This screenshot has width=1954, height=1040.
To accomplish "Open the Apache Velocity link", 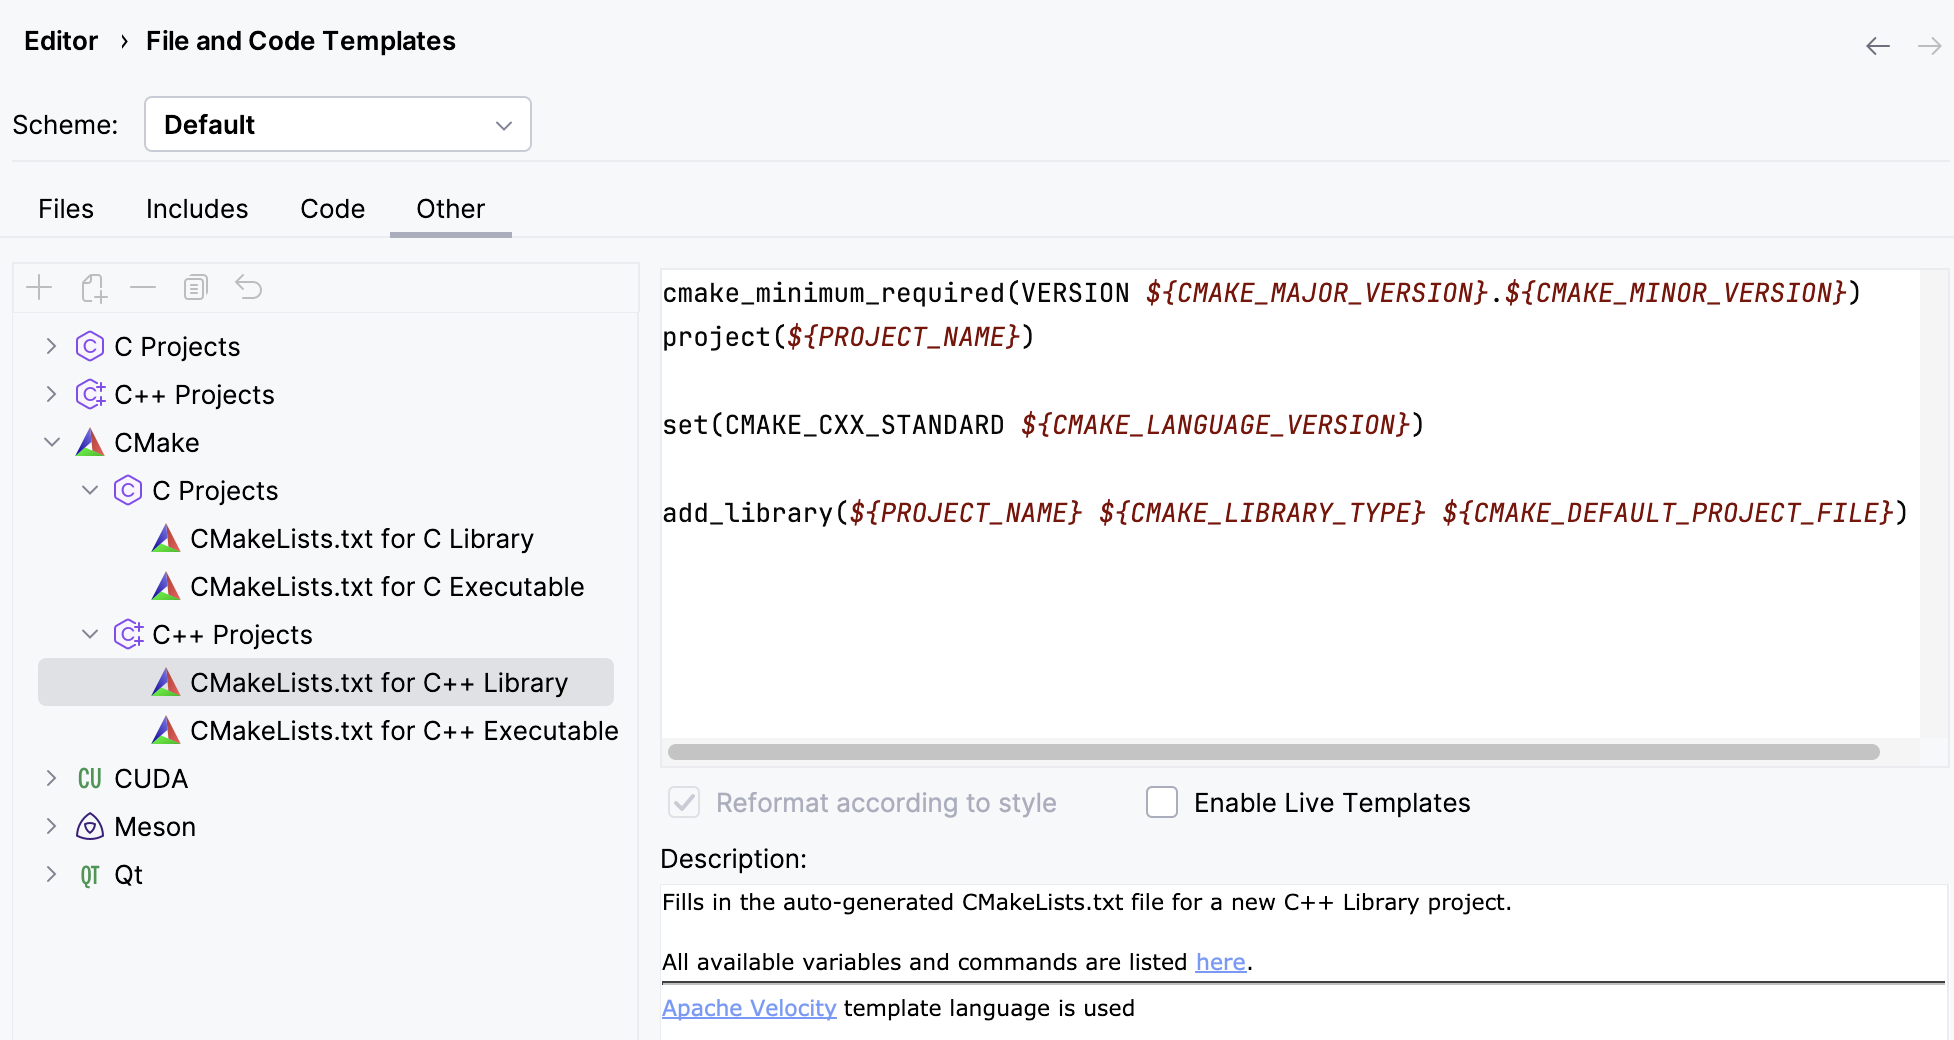I will coord(748,1008).
